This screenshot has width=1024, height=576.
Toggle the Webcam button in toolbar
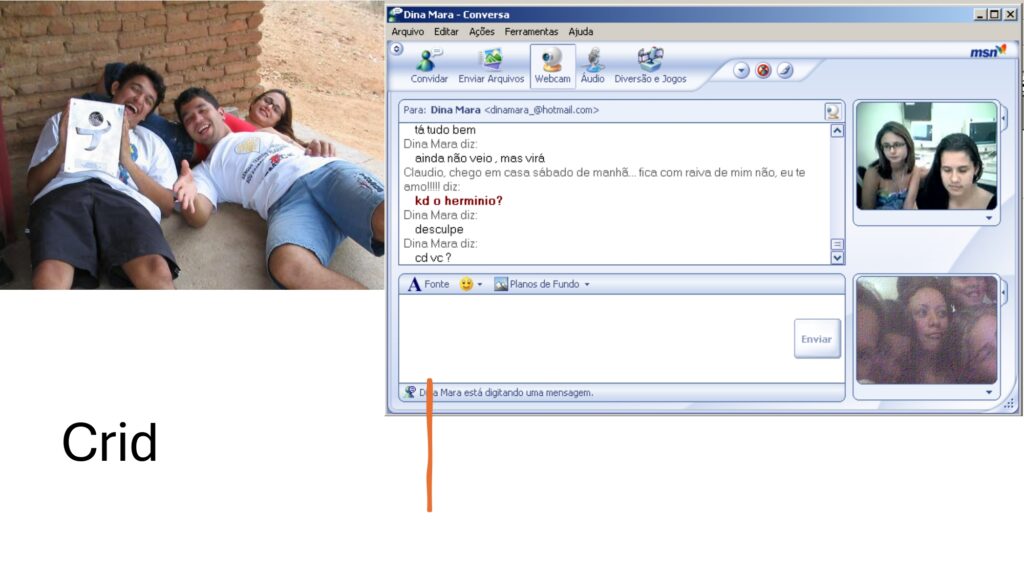pyautogui.click(x=552, y=61)
